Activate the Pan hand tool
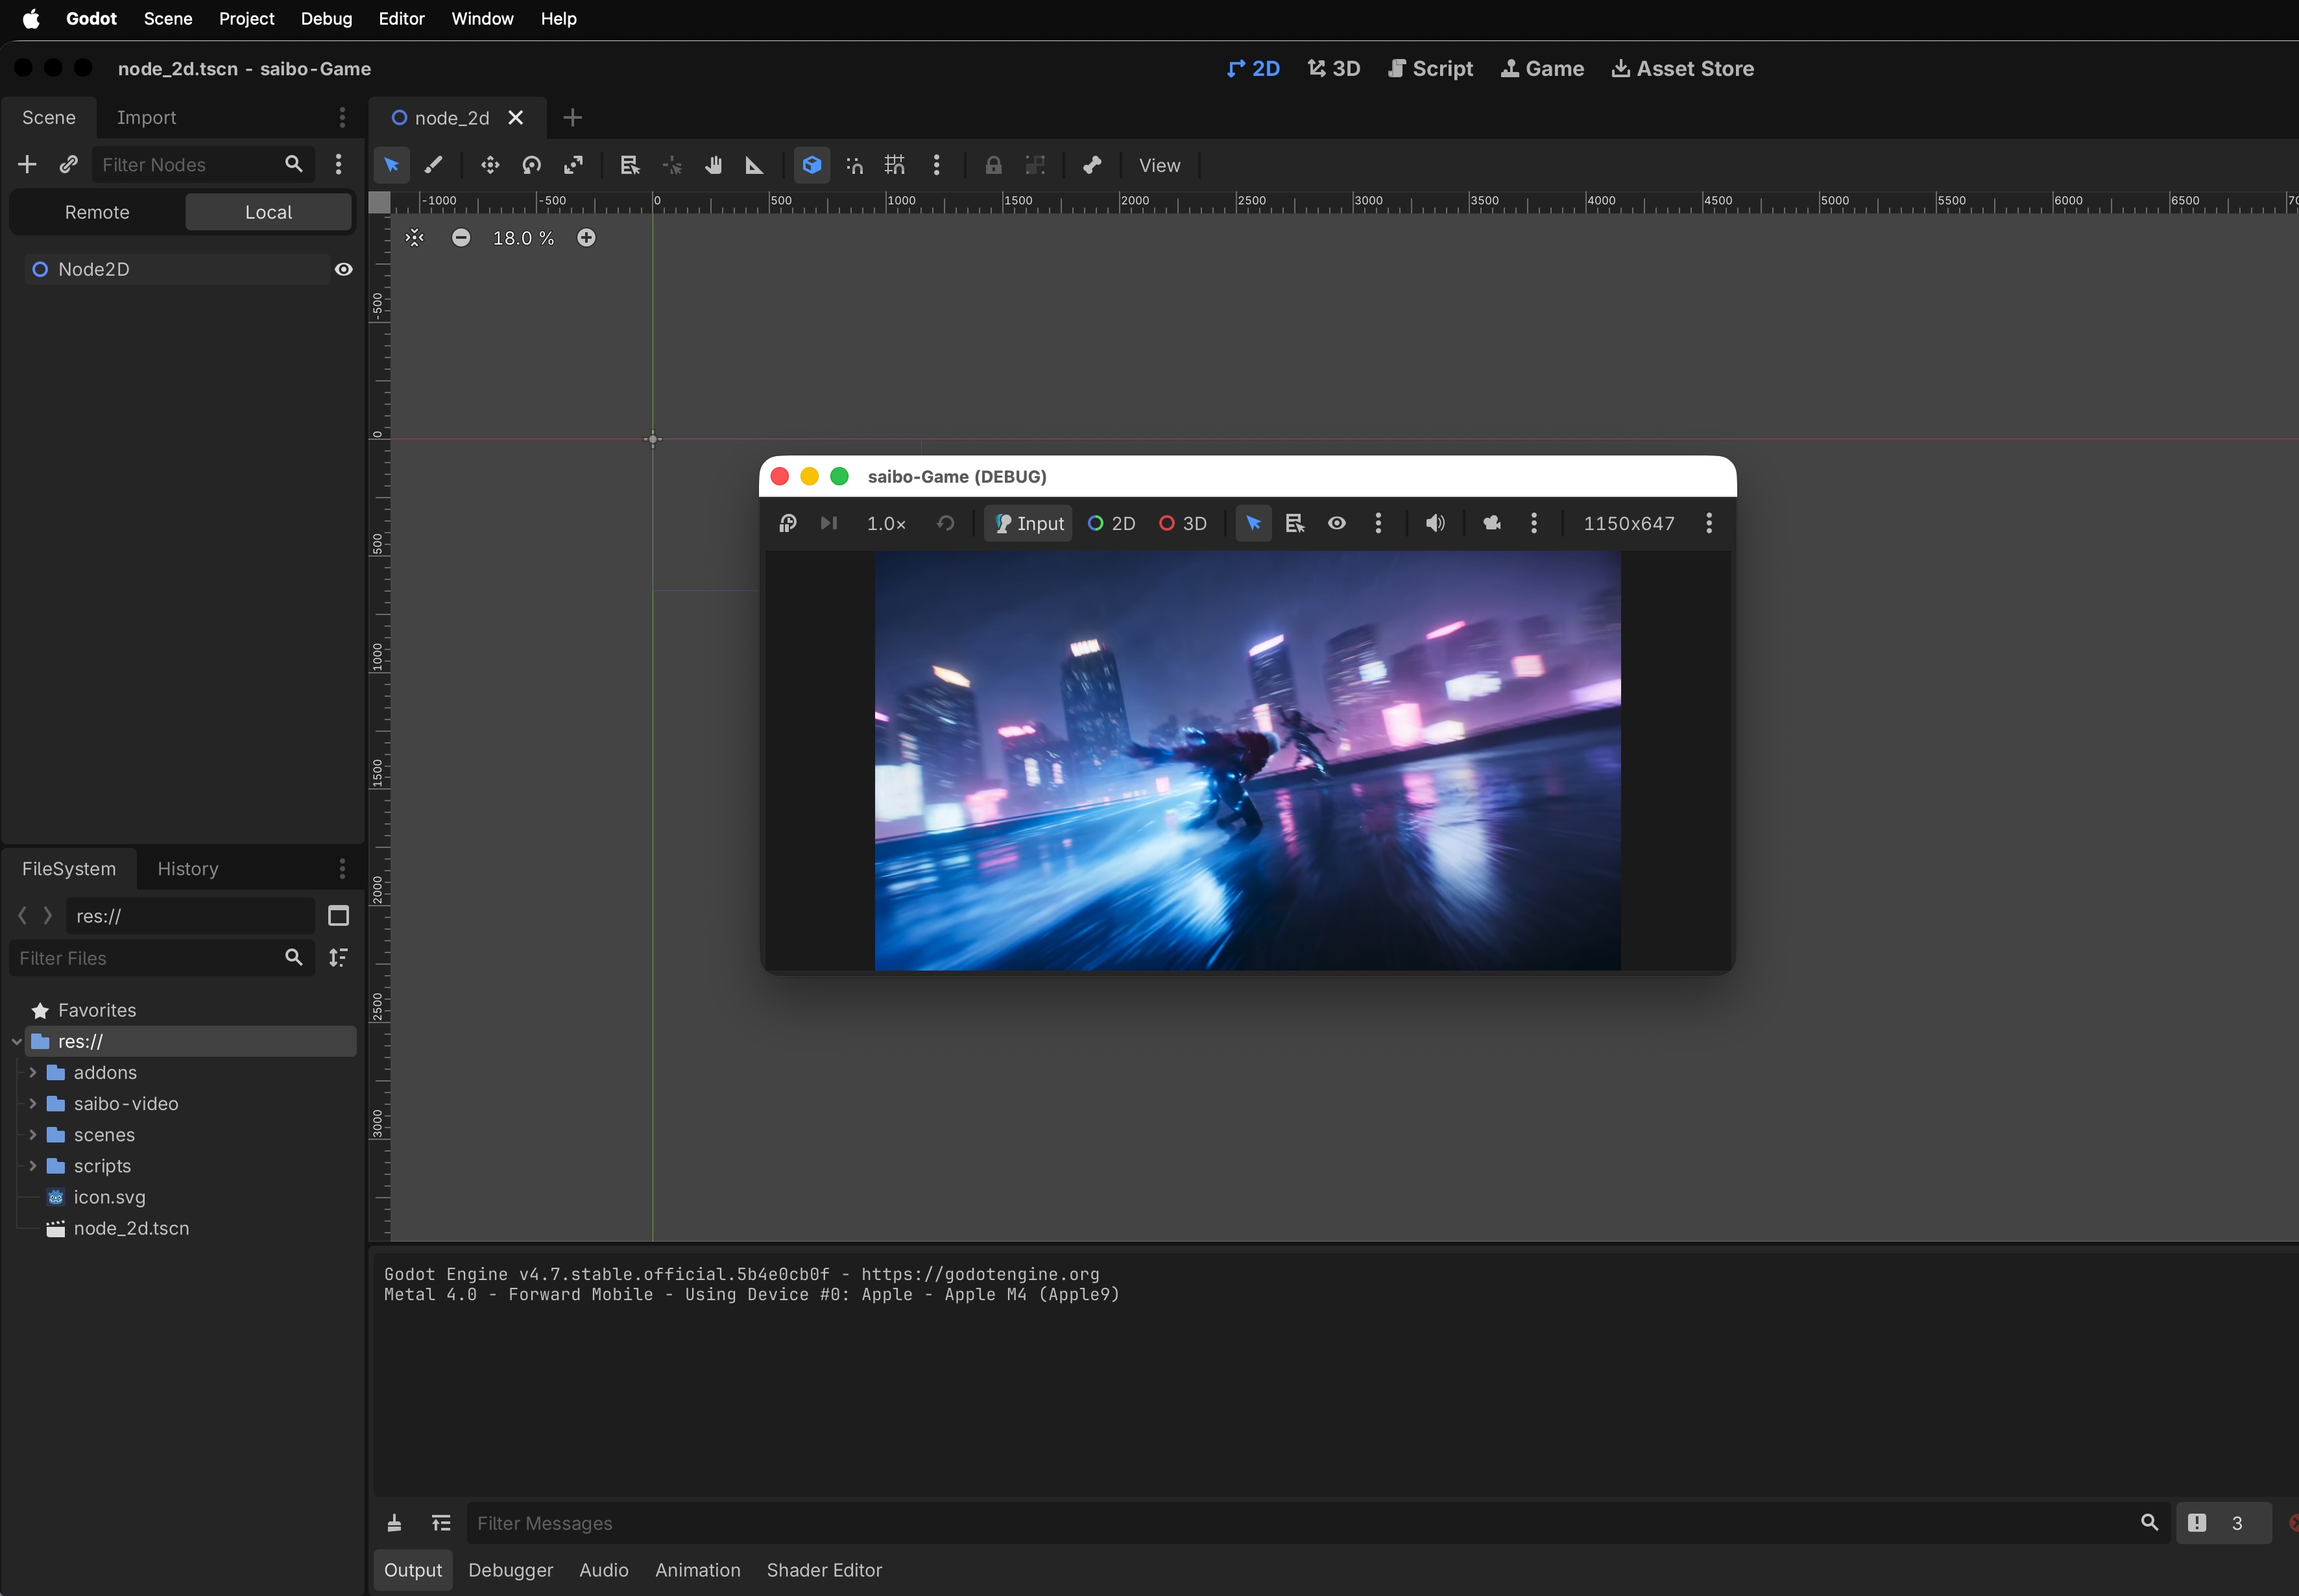Image resolution: width=2299 pixels, height=1596 pixels. coord(713,165)
